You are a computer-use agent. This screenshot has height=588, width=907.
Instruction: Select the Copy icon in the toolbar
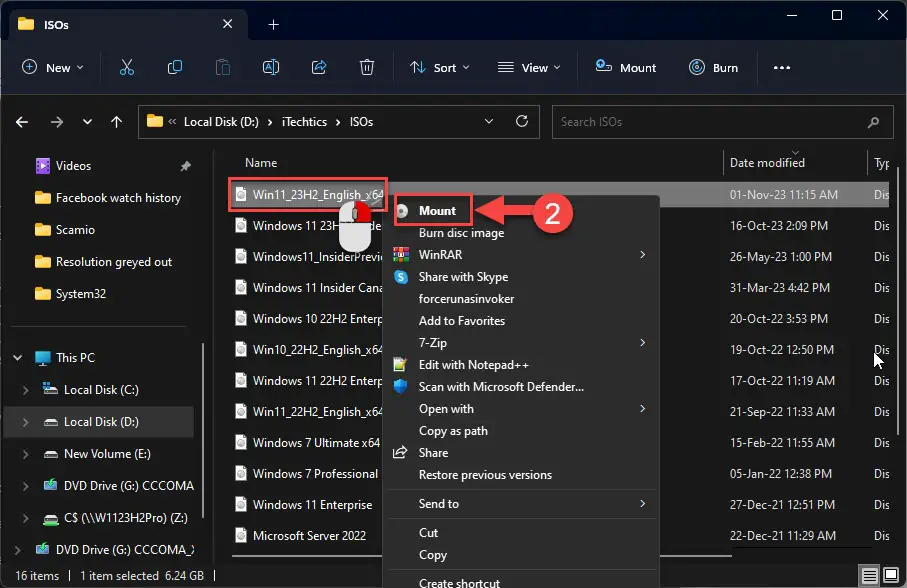[x=175, y=67]
